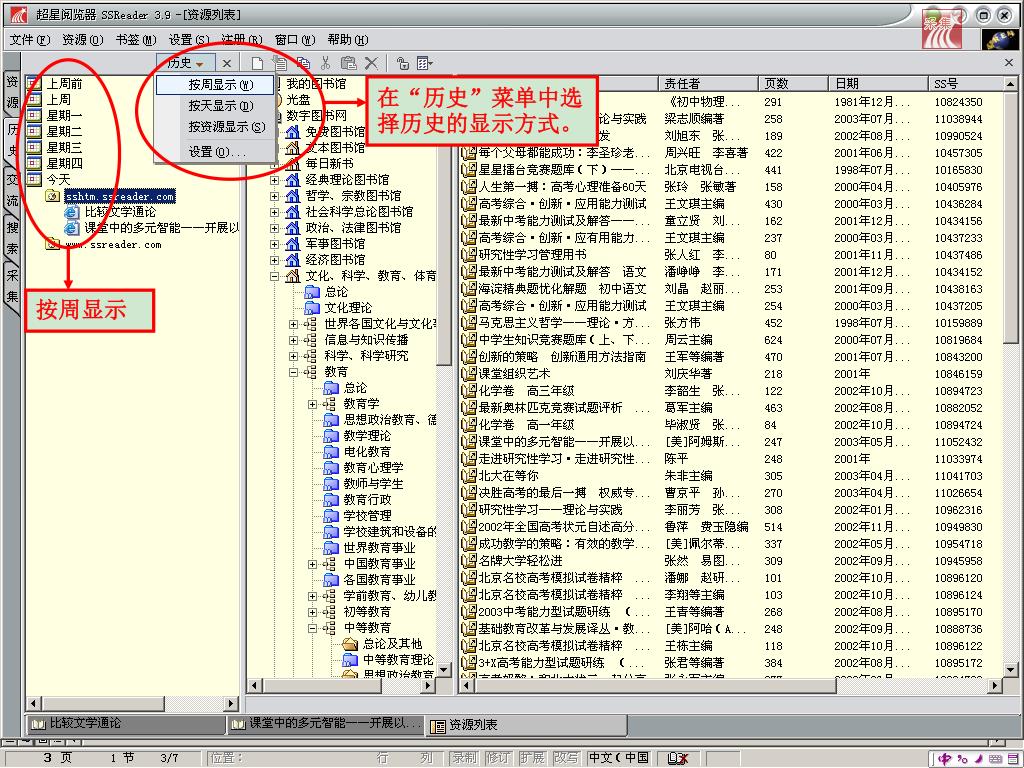Expand 中国教育事业 tree node
Screen dimensions: 1024x768
pos(313,564)
